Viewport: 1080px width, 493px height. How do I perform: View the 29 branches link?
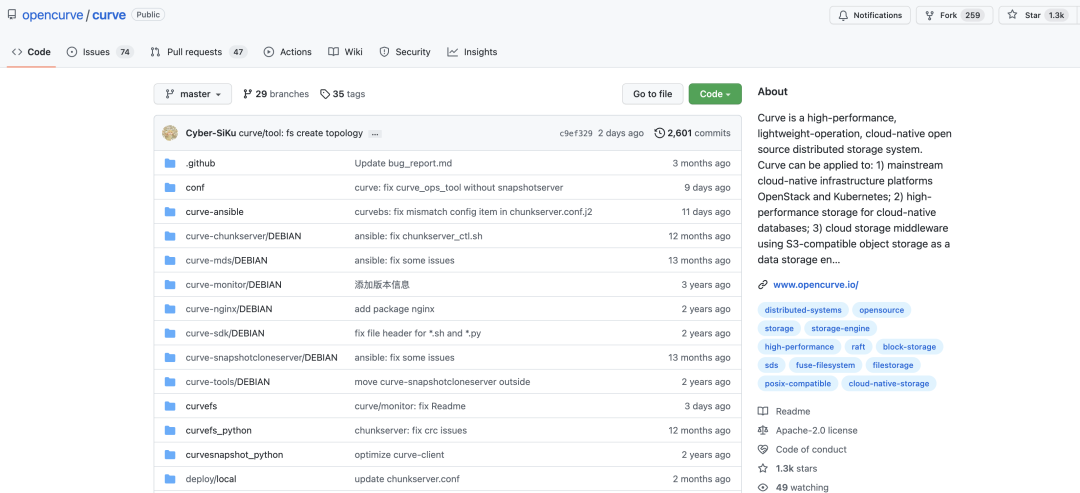276,94
